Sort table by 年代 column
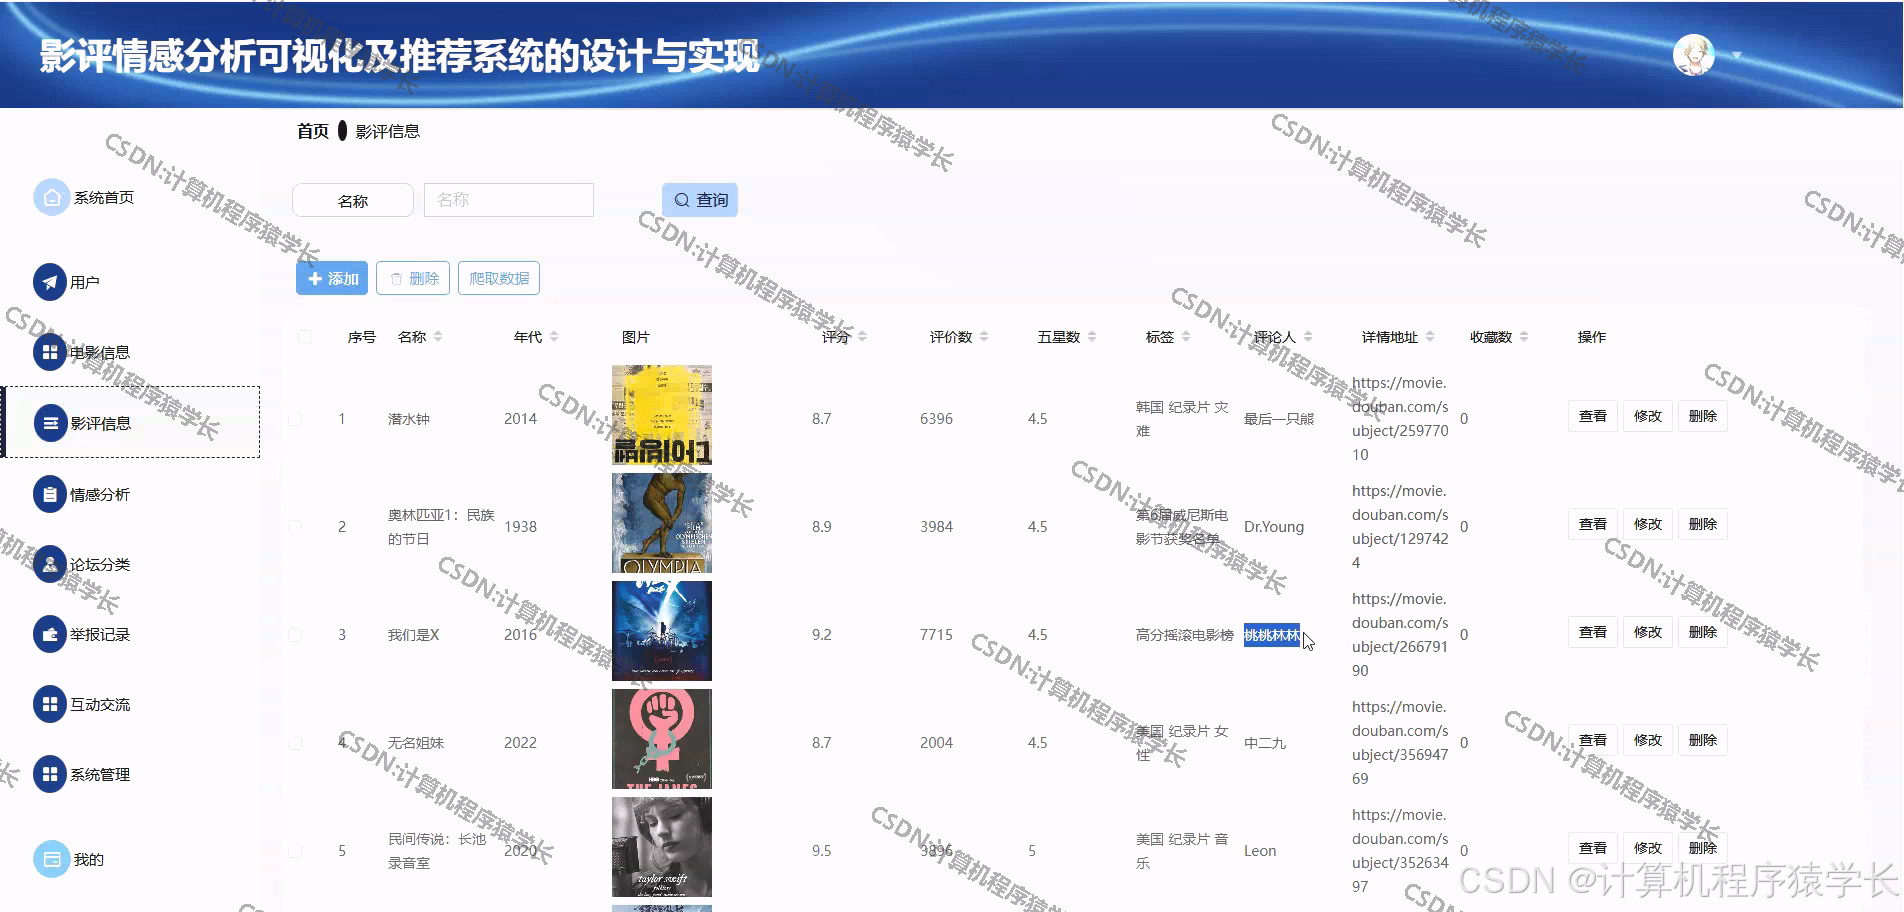The width and height of the screenshot is (1904, 912). pyautogui.click(x=554, y=337)
